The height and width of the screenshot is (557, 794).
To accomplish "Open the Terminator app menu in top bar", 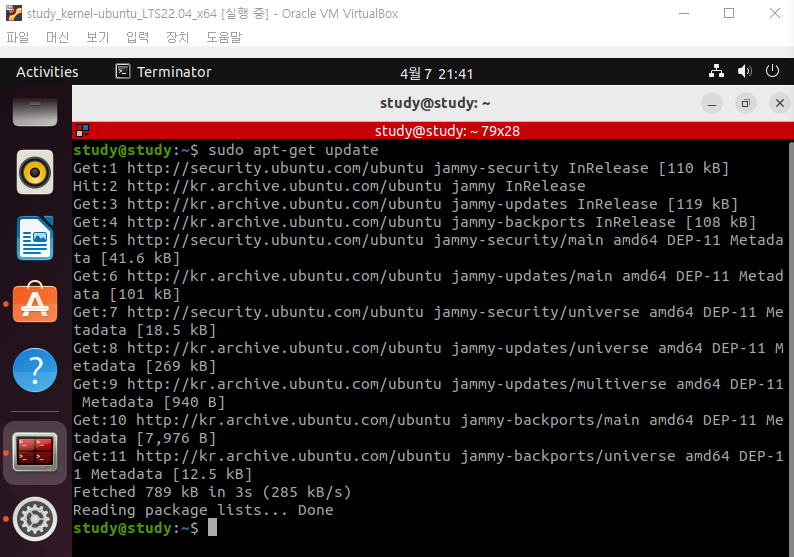I will [163, 72].
